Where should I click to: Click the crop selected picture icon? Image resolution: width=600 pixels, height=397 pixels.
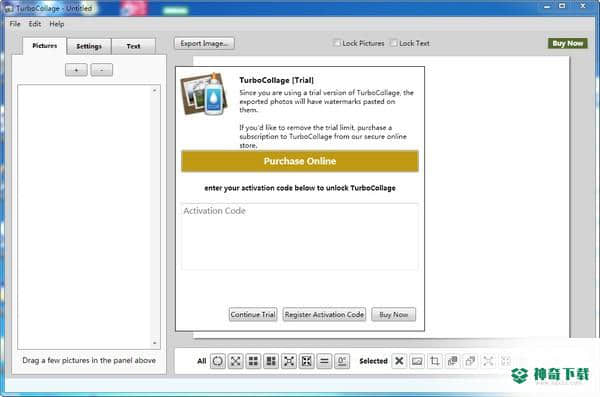(x=435, y=361)
